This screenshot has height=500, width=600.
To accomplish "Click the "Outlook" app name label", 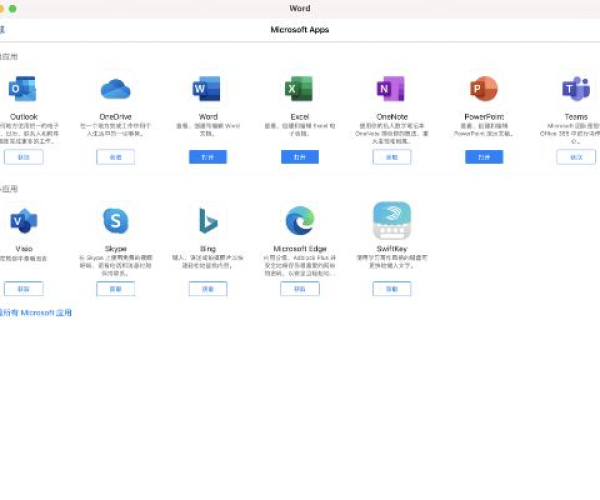I will click(x=24, y=117).
